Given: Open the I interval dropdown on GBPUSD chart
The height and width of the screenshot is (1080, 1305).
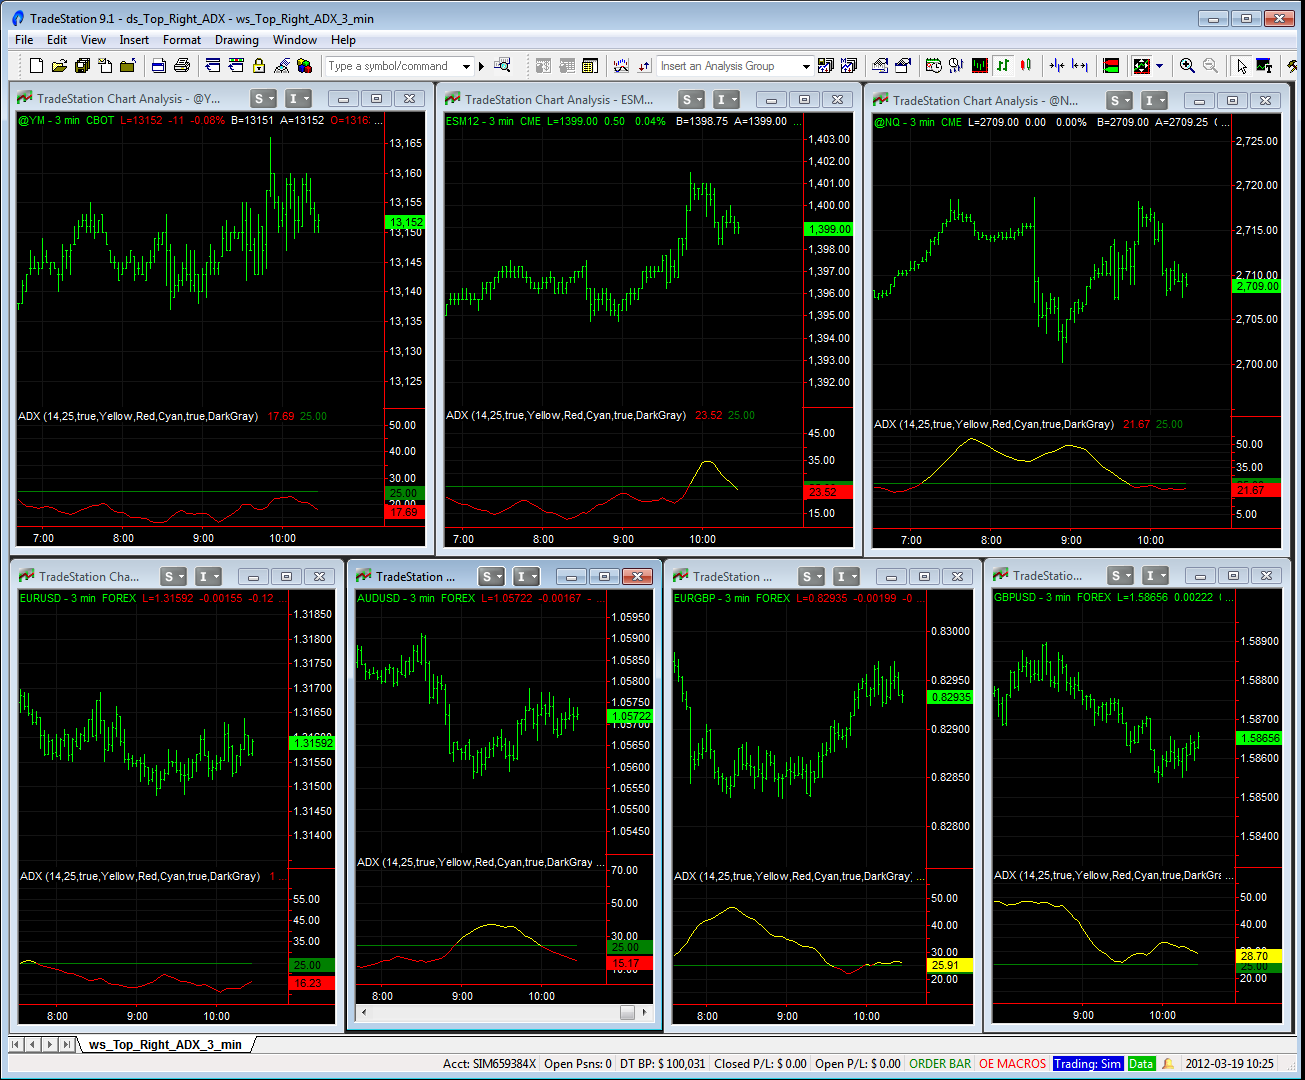Looking at the screenshot, I should pyautogui.click(x=1155, y=576).
